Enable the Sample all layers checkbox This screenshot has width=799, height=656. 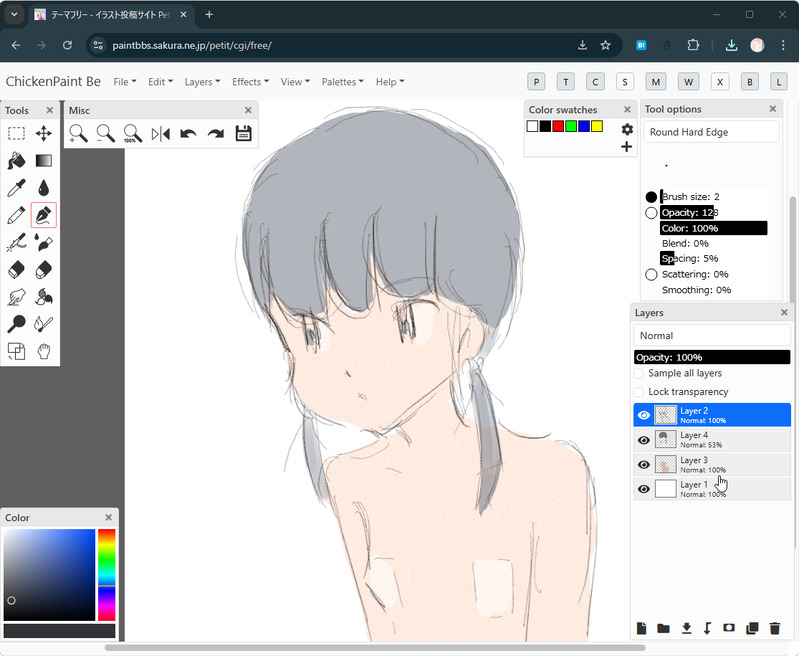(640, 373)
